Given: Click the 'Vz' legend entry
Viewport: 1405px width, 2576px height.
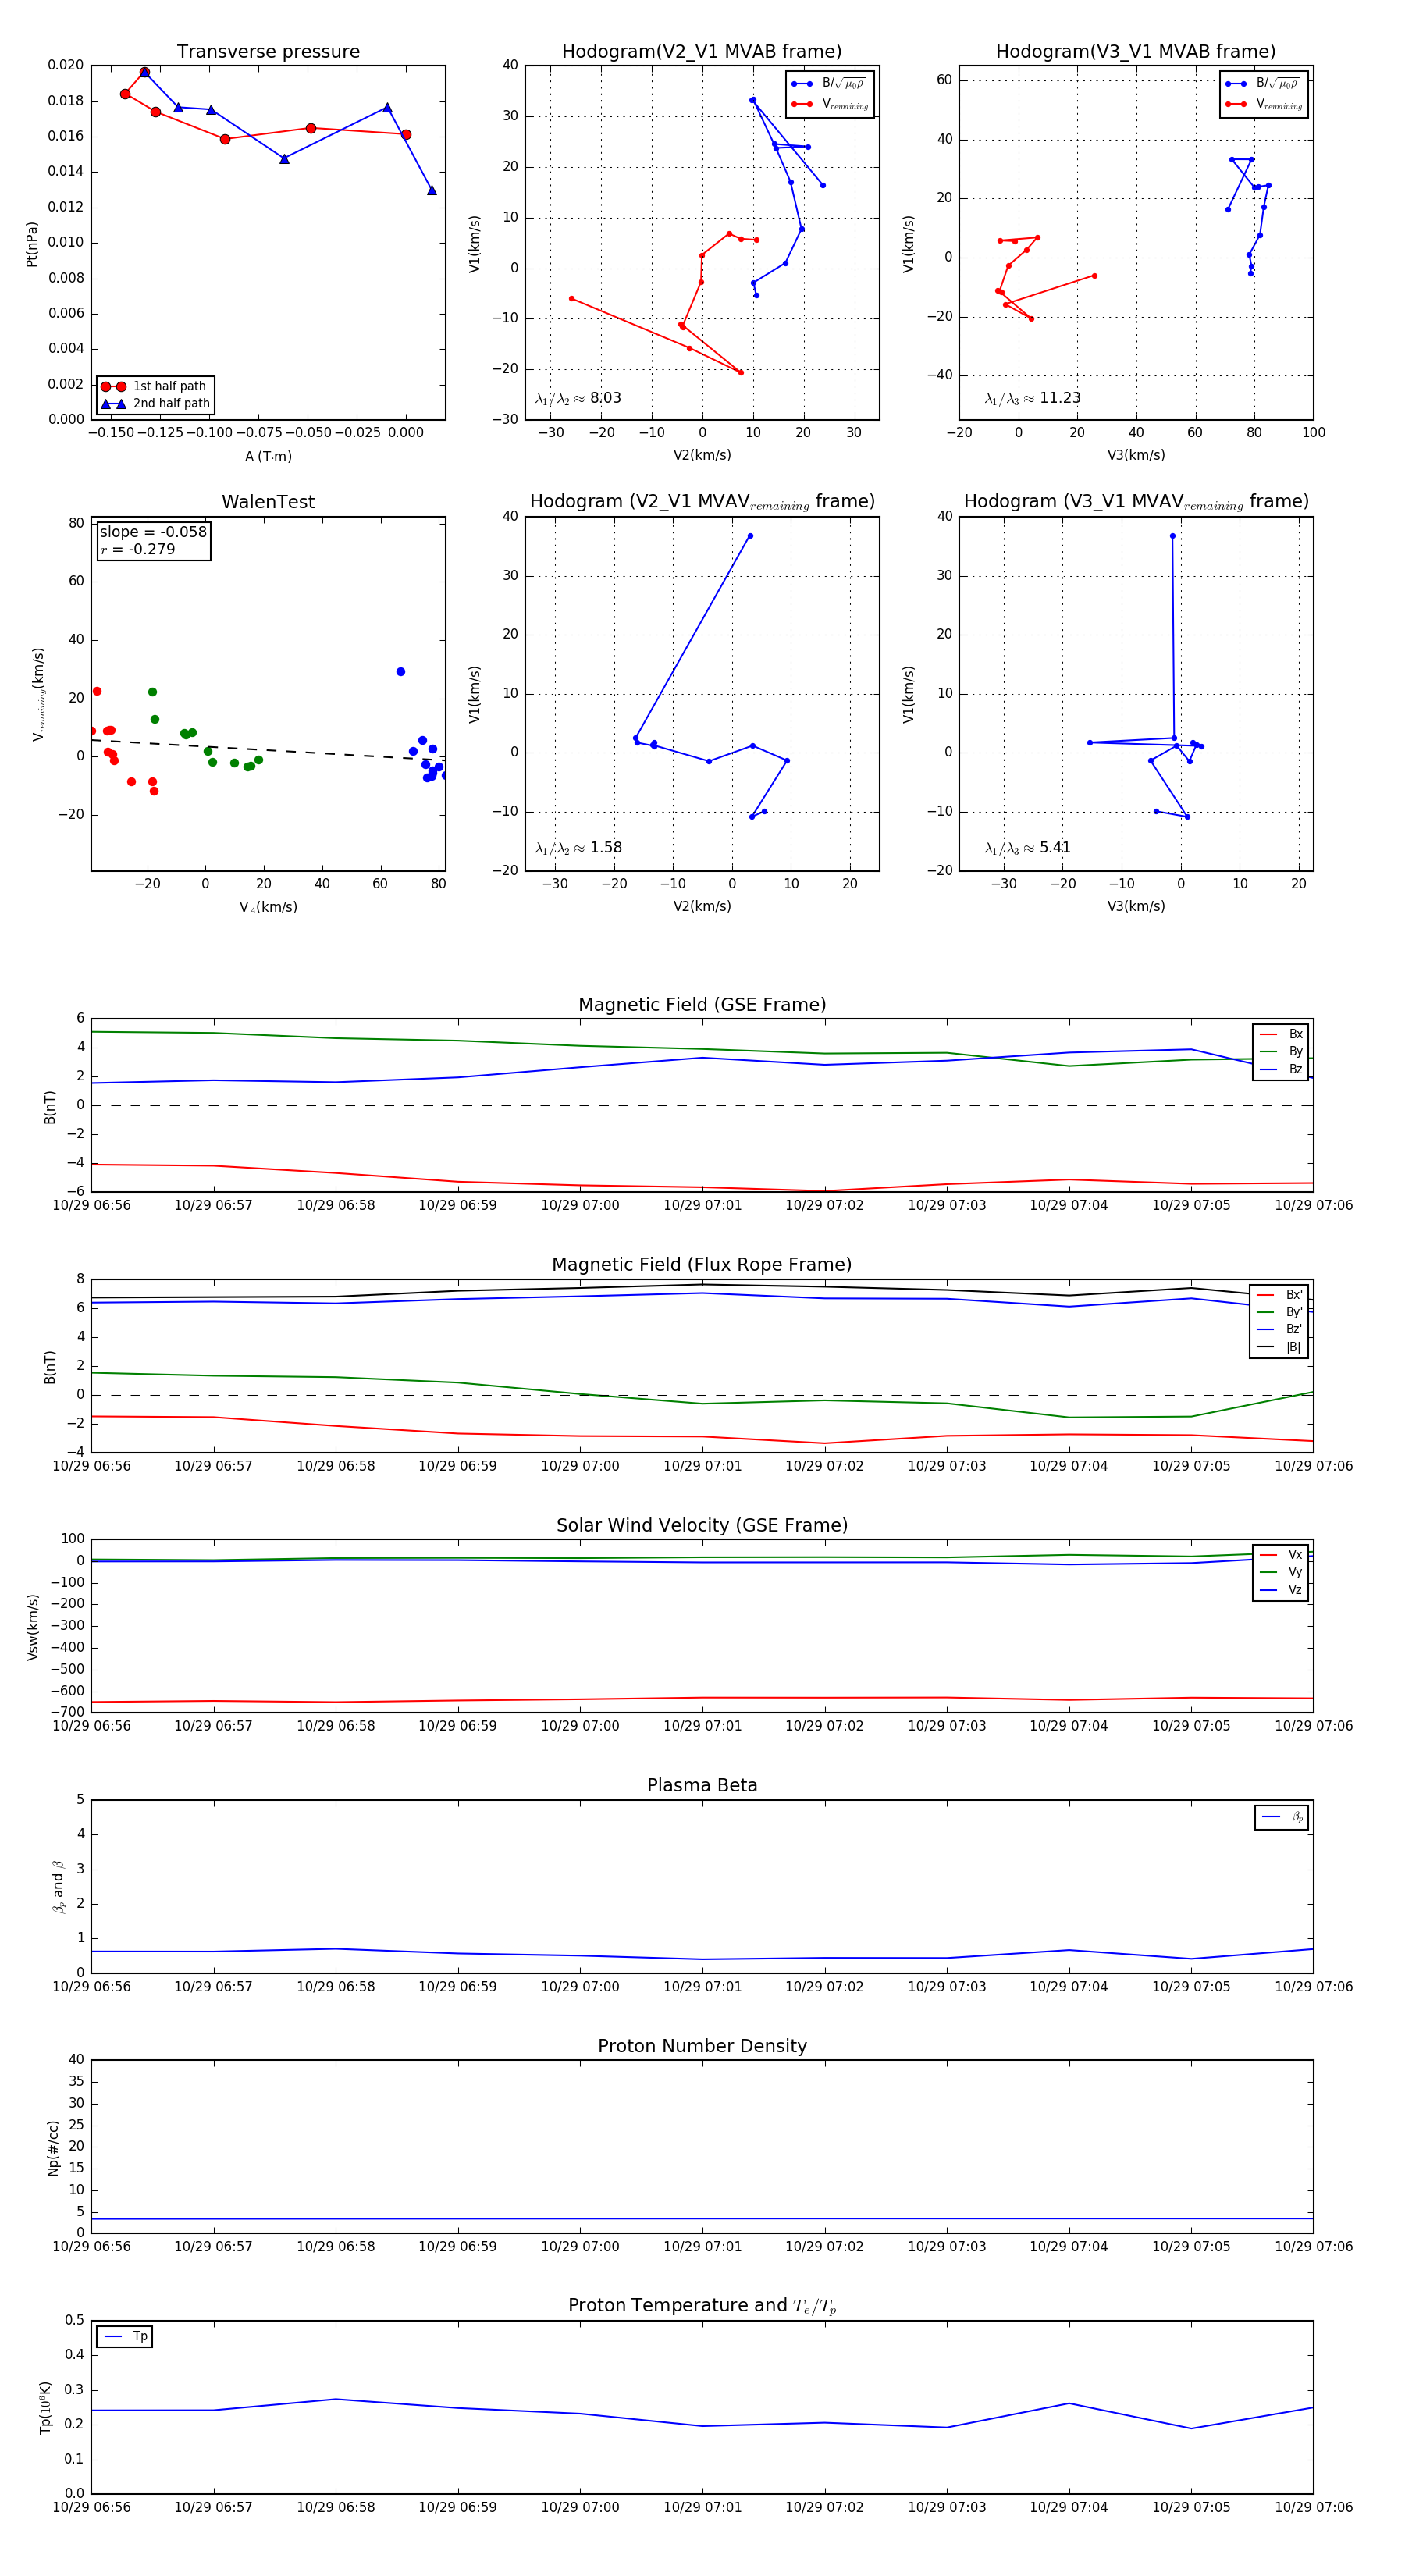Looking at the screenshot, I should point(1281,1590).
